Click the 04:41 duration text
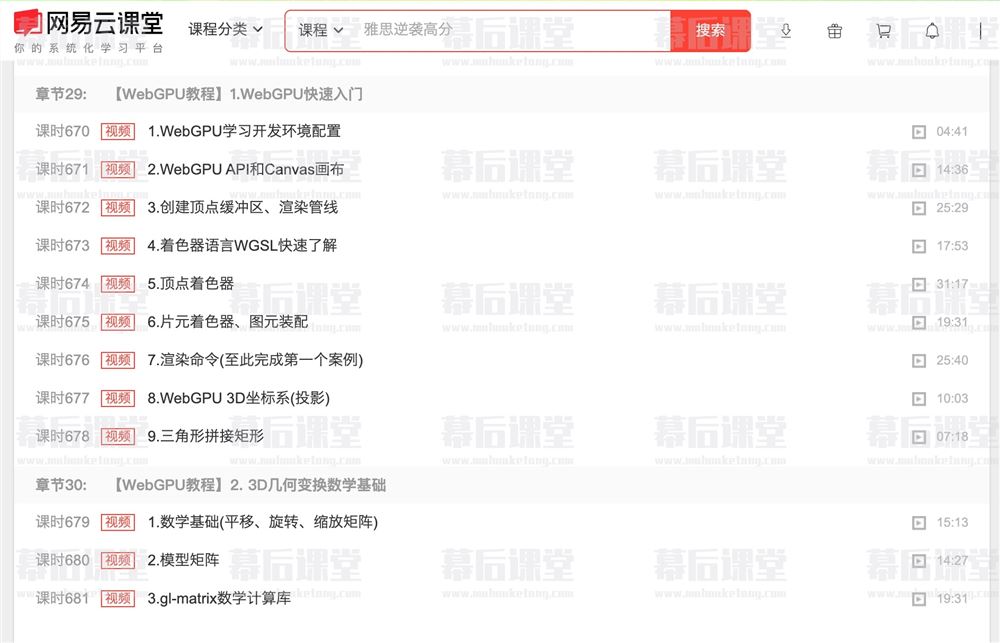Image resolution: width=1000 pixels, height=643 pixels. point(952,132)
